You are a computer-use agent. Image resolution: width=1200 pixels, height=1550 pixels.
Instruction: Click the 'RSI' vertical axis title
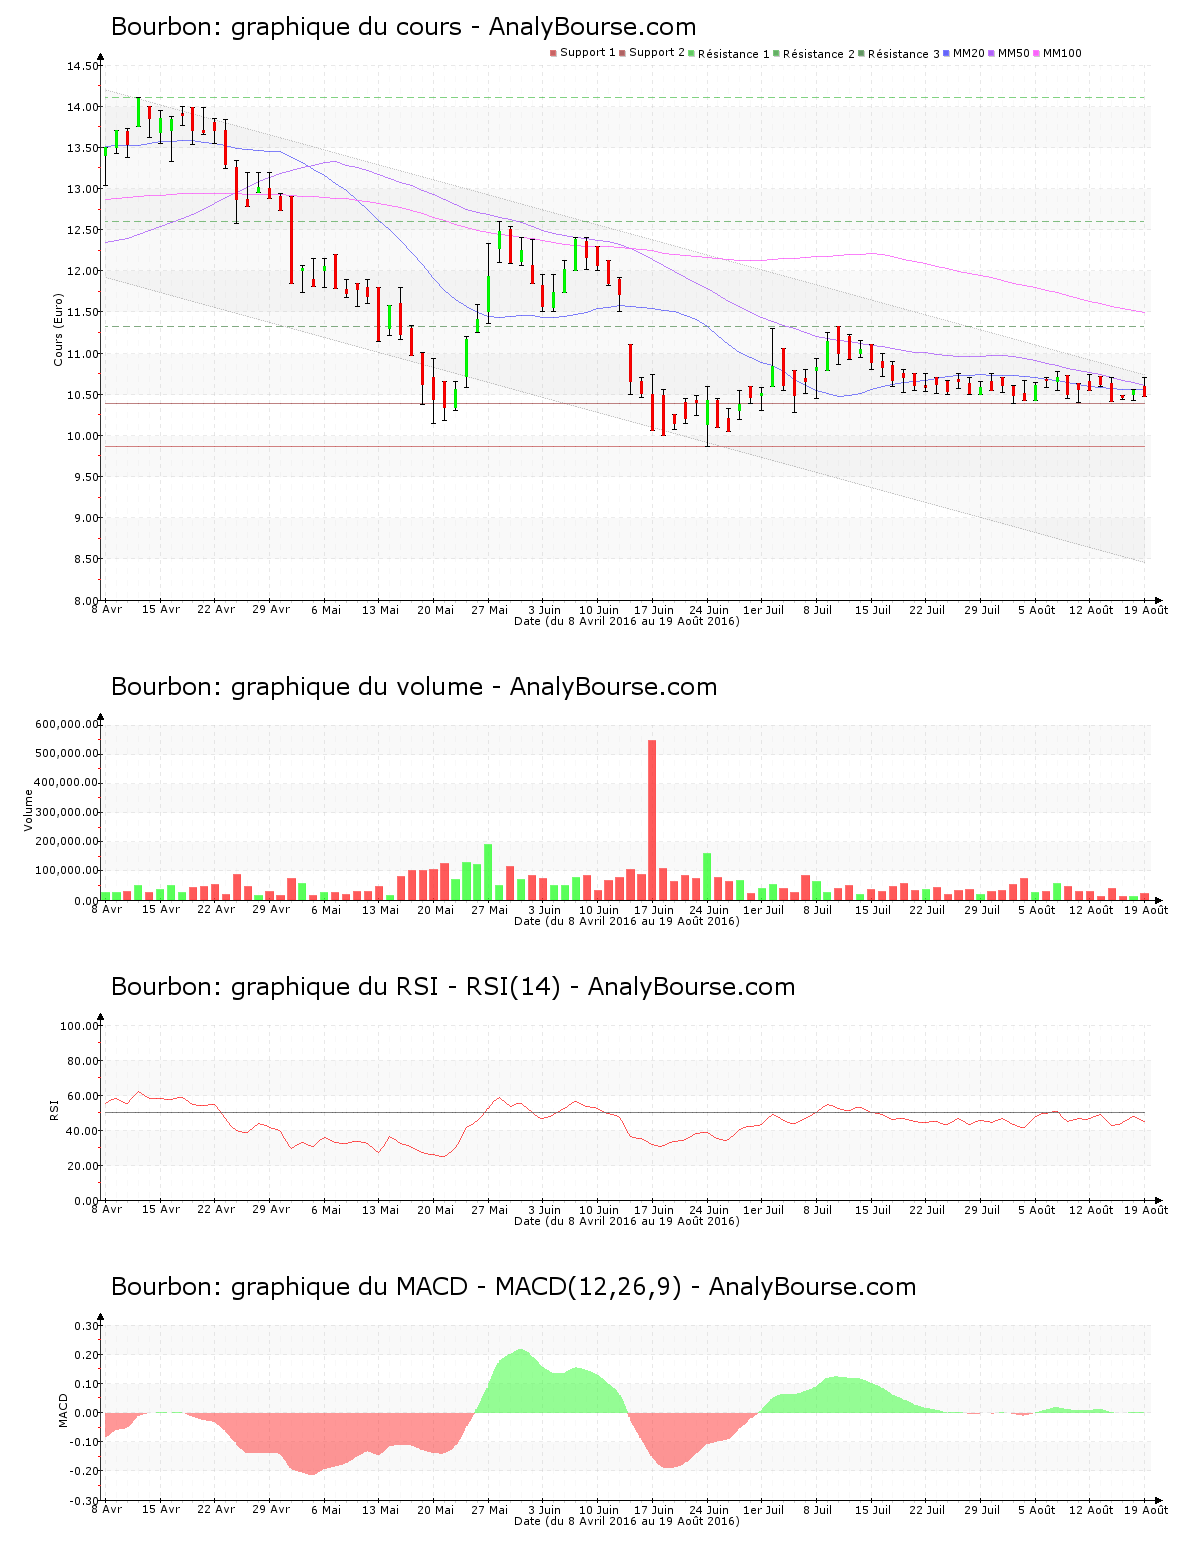point(53,1109)
